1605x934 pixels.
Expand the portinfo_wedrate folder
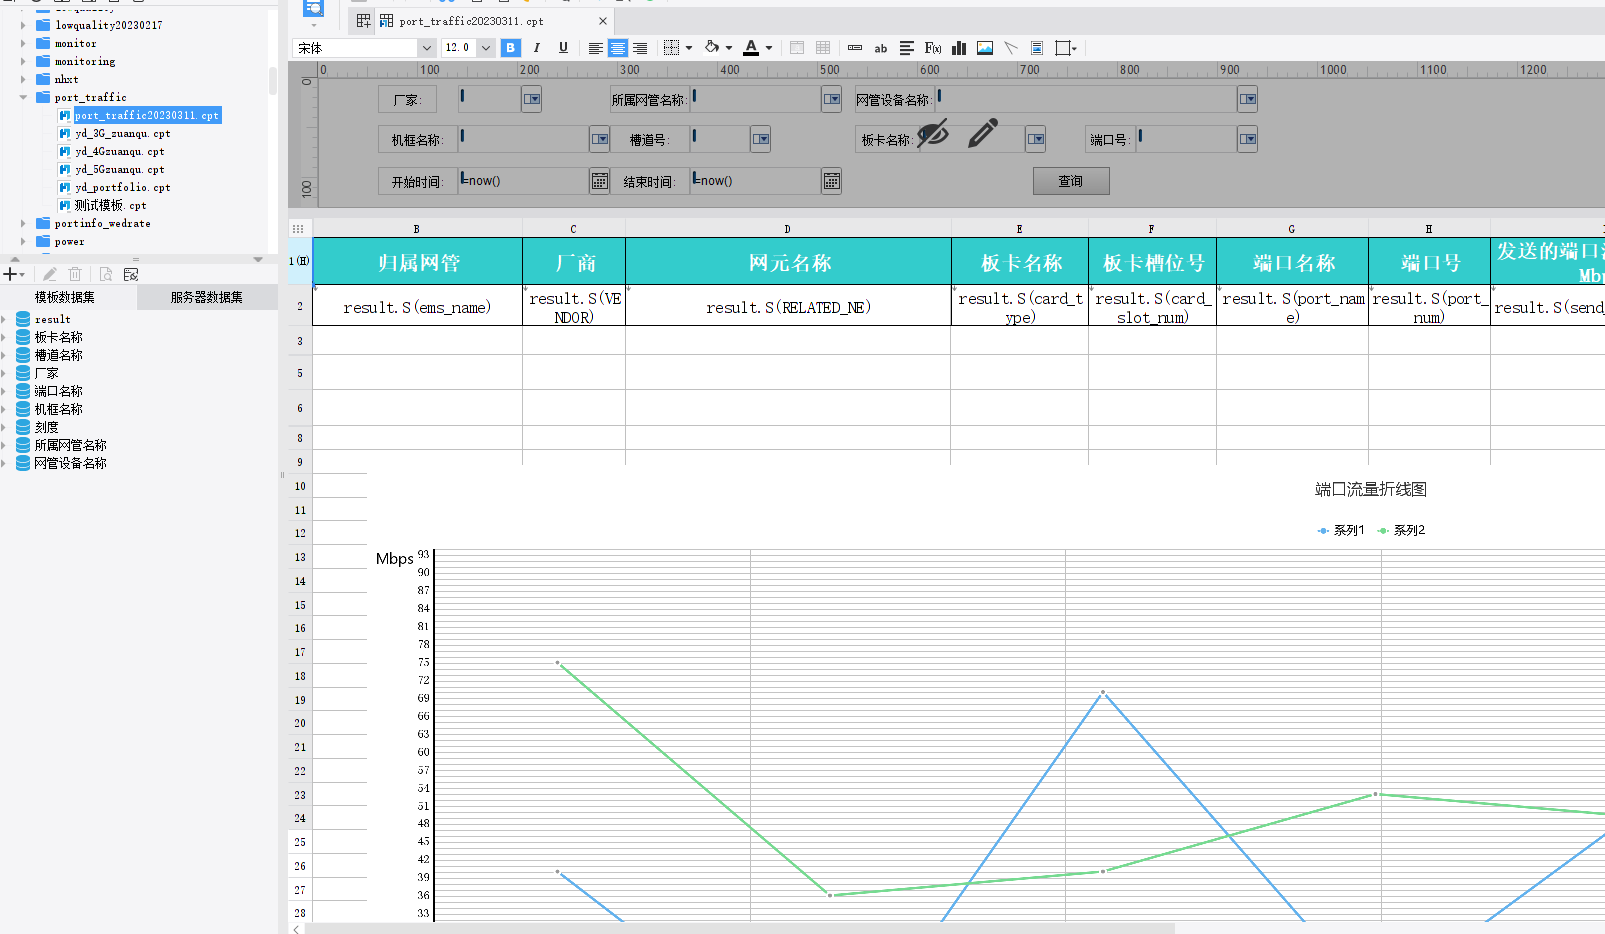pyautogui.click(x=23, y=223)
